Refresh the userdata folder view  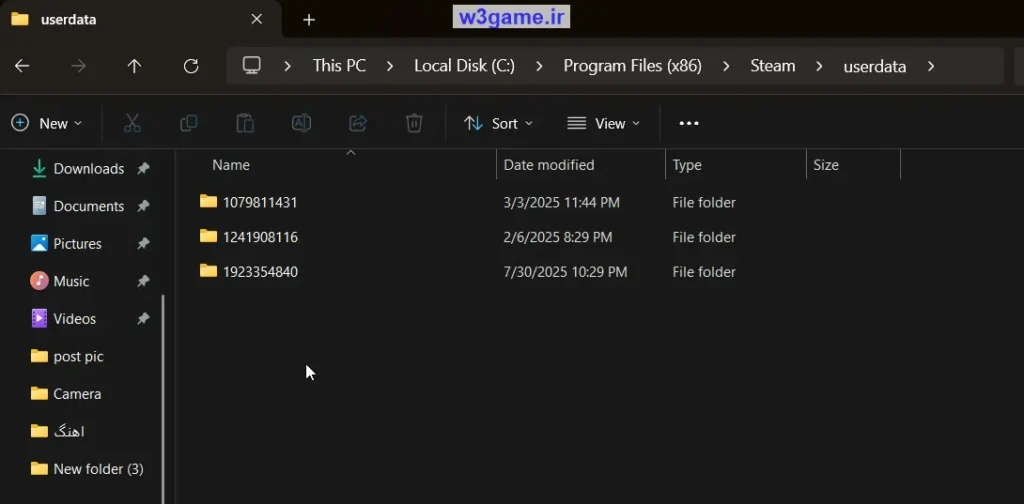point(191,66)
